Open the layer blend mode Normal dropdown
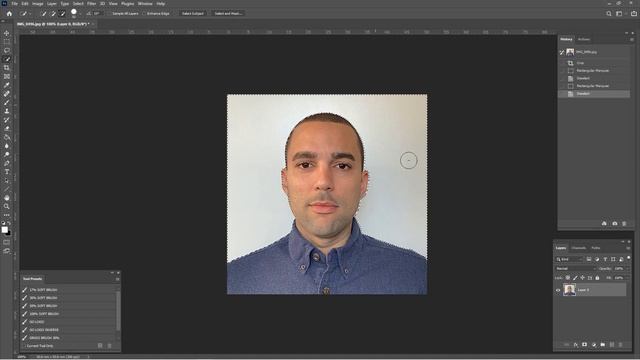Viewport: 640px width, 360px height. [x=575, y=269]
